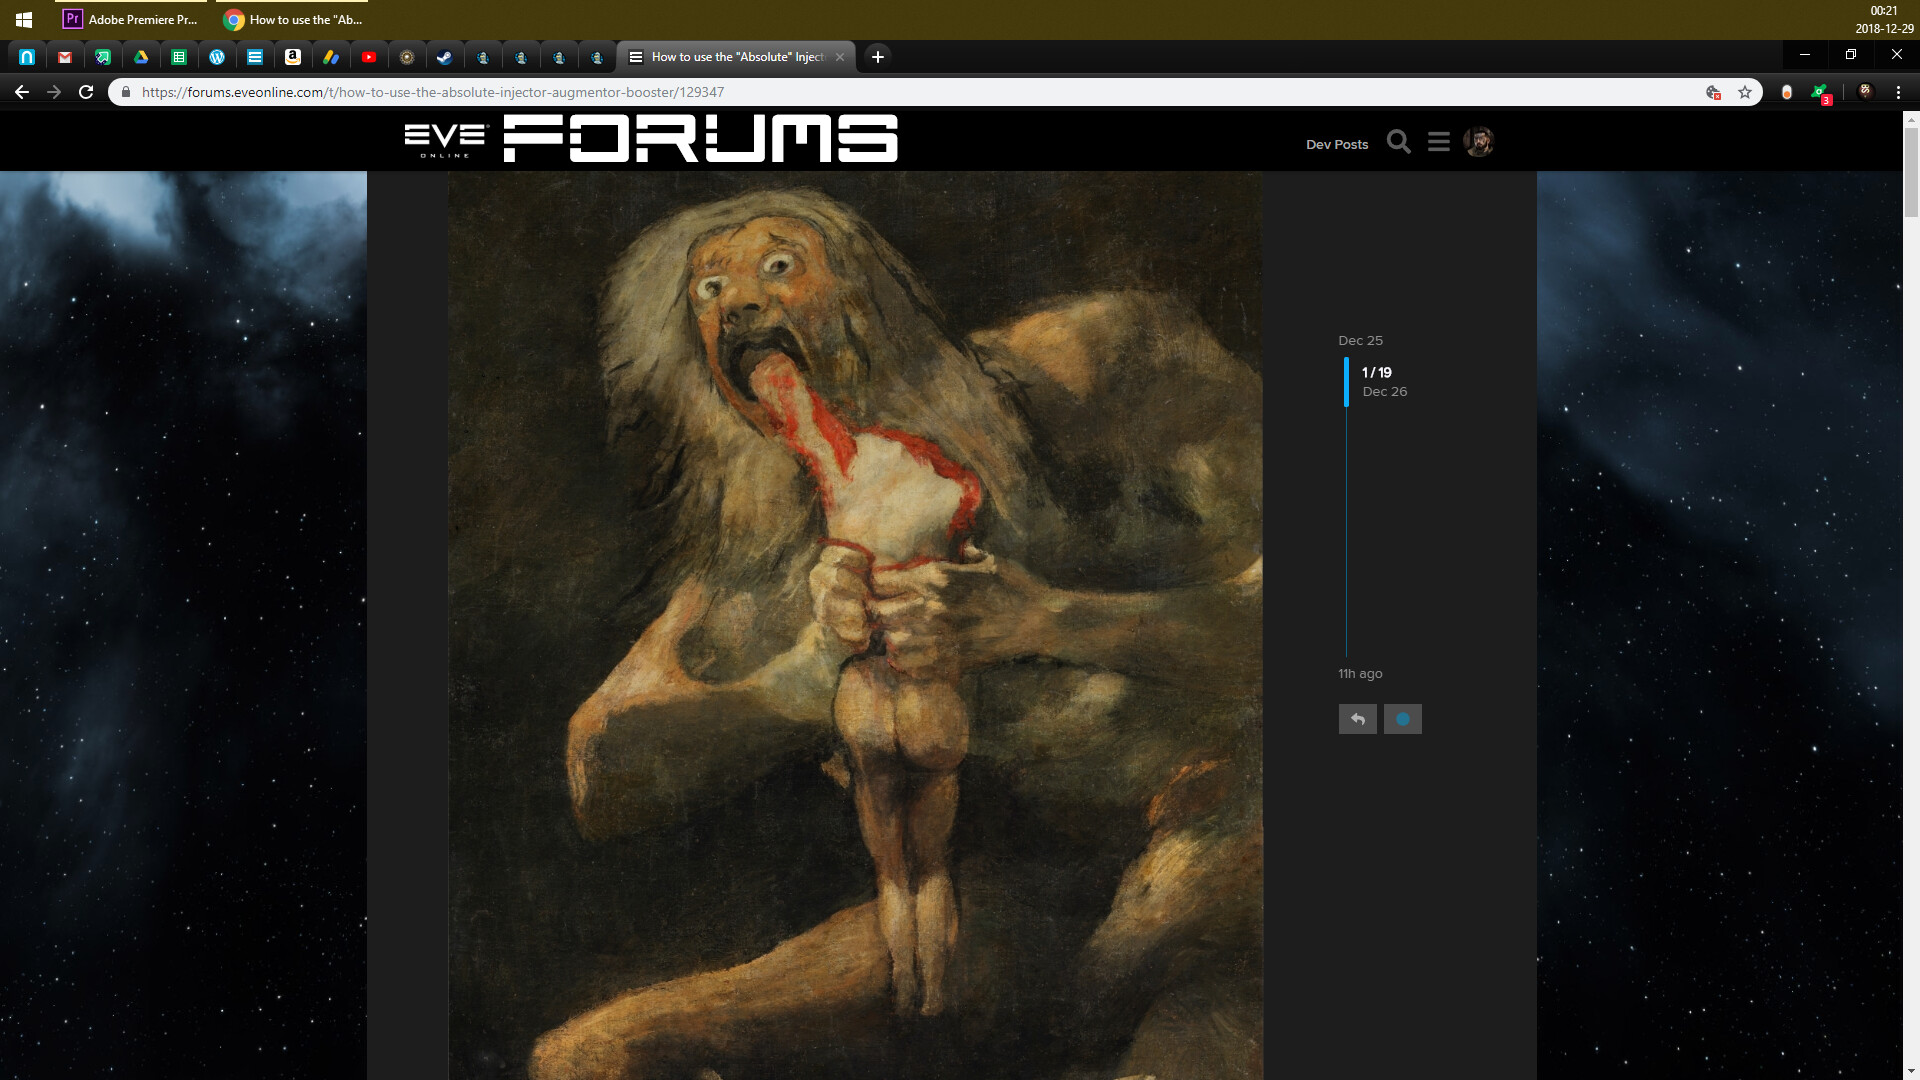Click the blue topic timeline scroller handle
This screenshot has width=1920, height=1080.
coord(1346,382)
